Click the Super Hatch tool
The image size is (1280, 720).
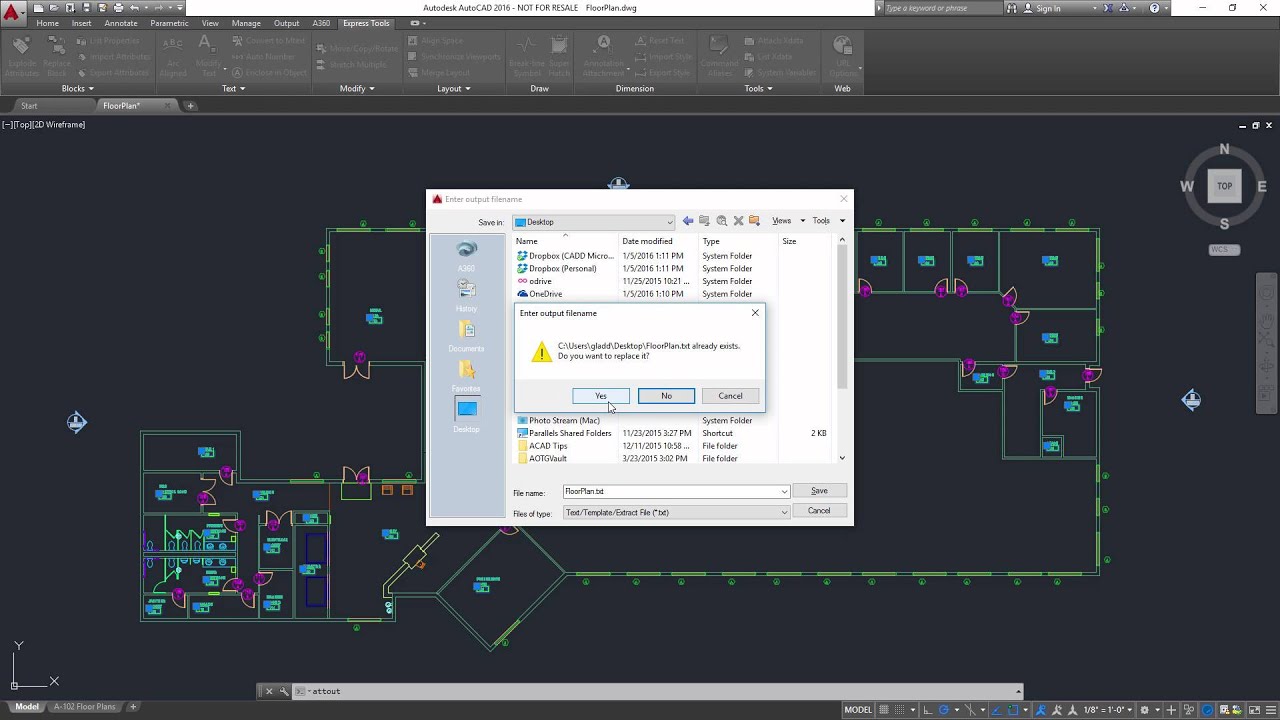[x=559, y=57]
